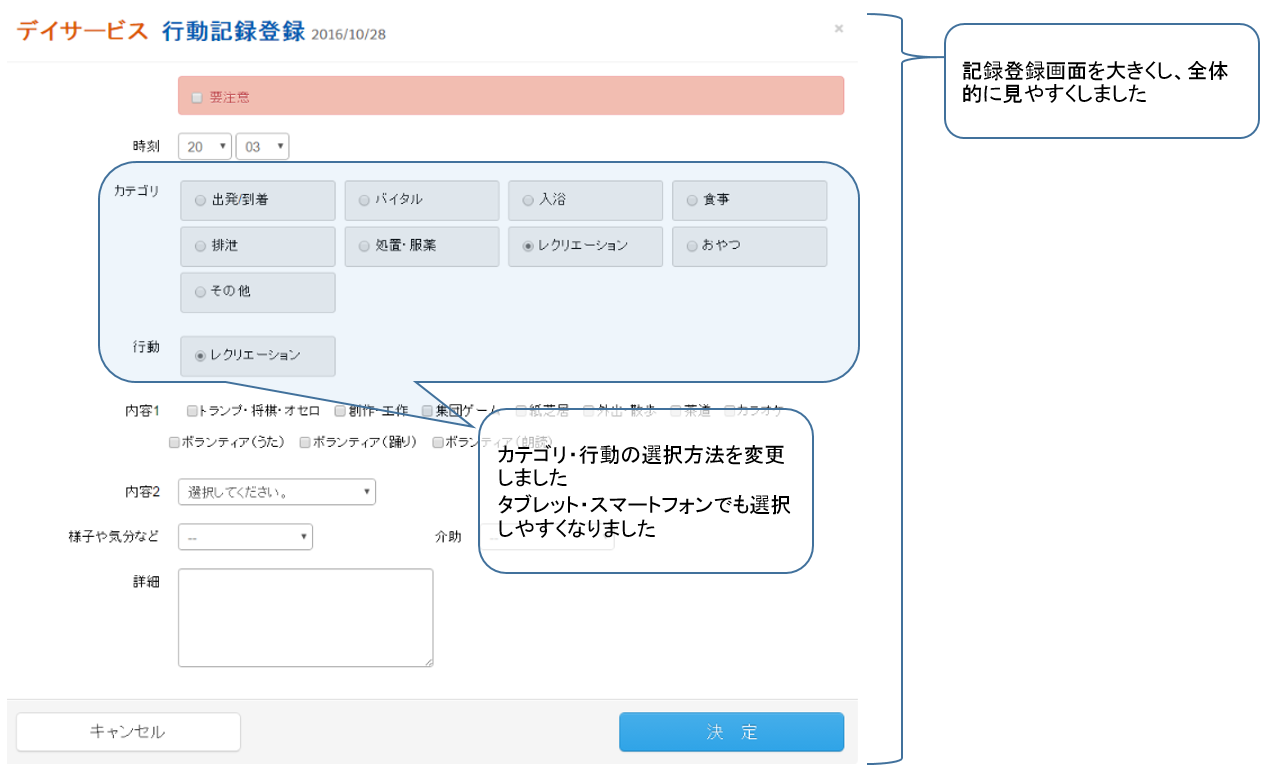Select the その他 category
1271x780 pixels.
pos(257,292)
